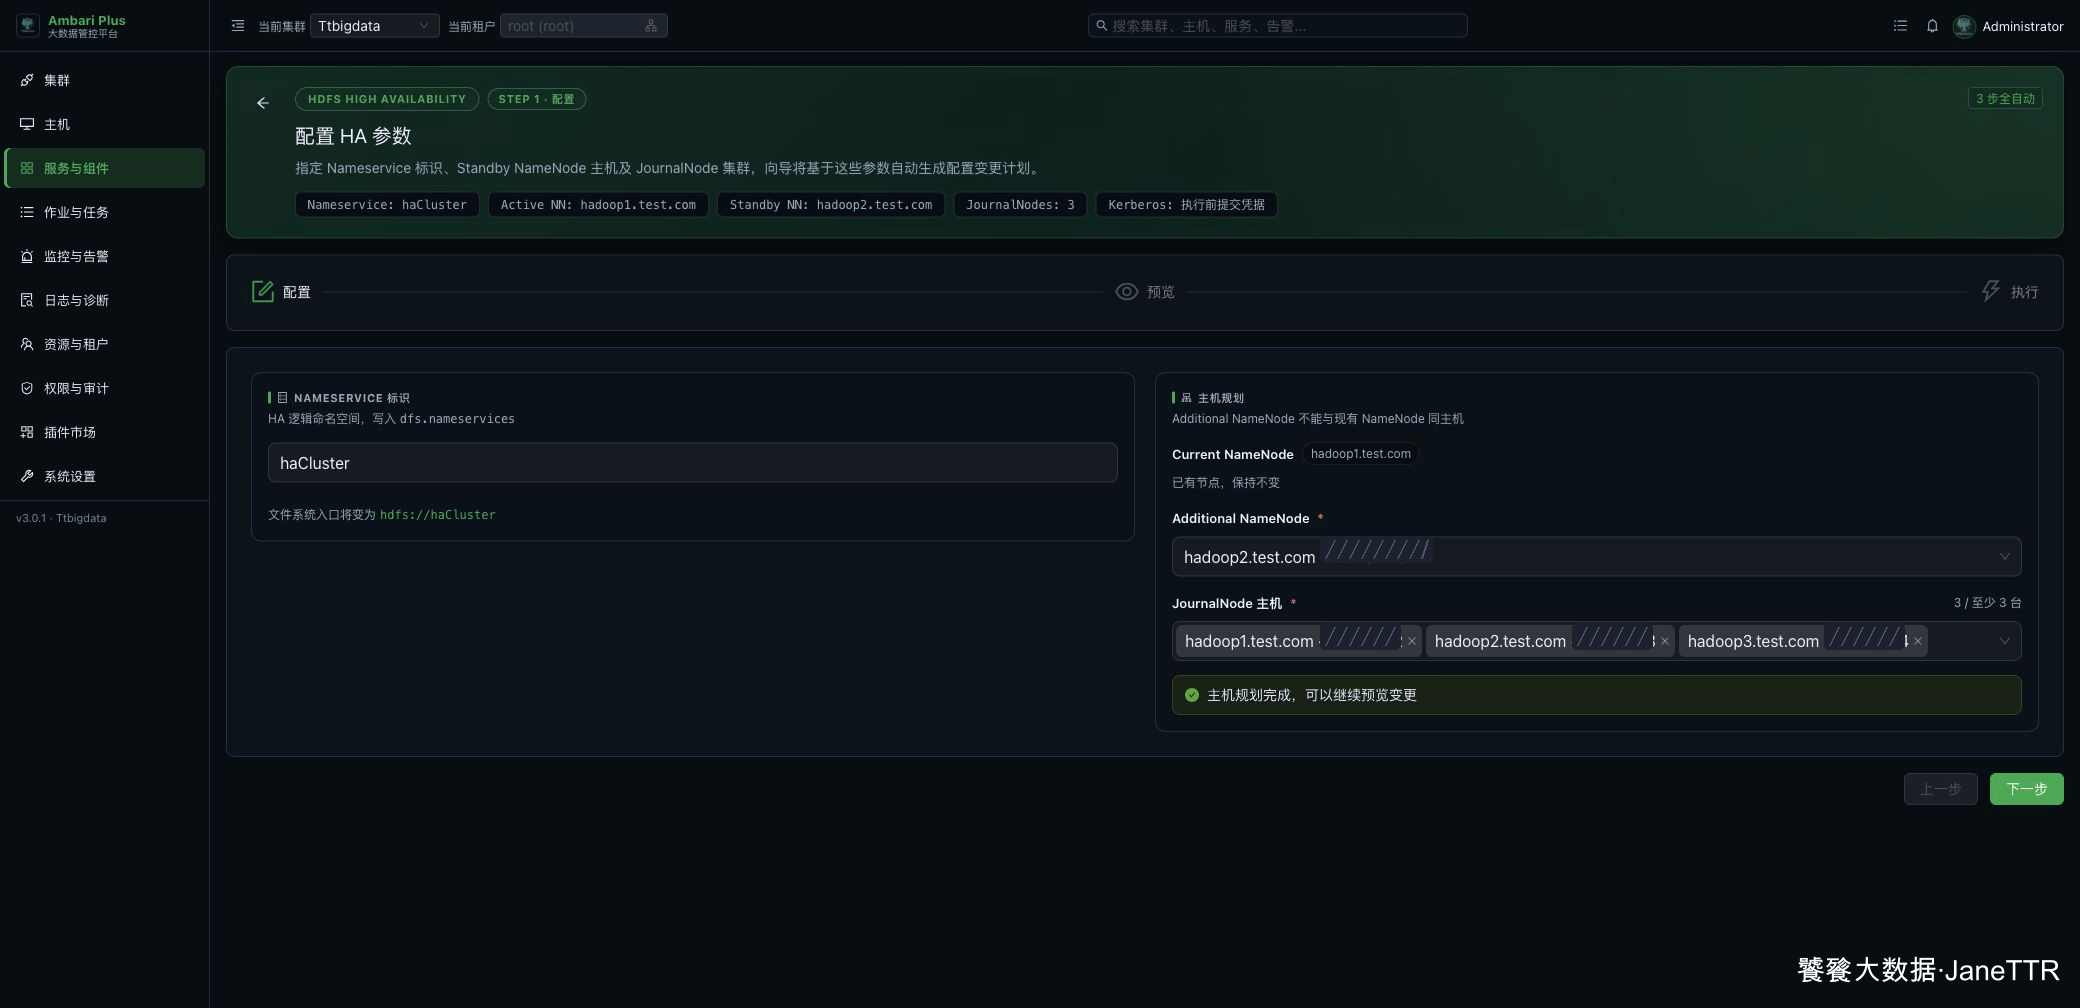Viewport: 2080px width, 1008px height.
Task: Open the 日志与诊断 sidebar menu
Action: pyautogui.click(x=105, y=300)
